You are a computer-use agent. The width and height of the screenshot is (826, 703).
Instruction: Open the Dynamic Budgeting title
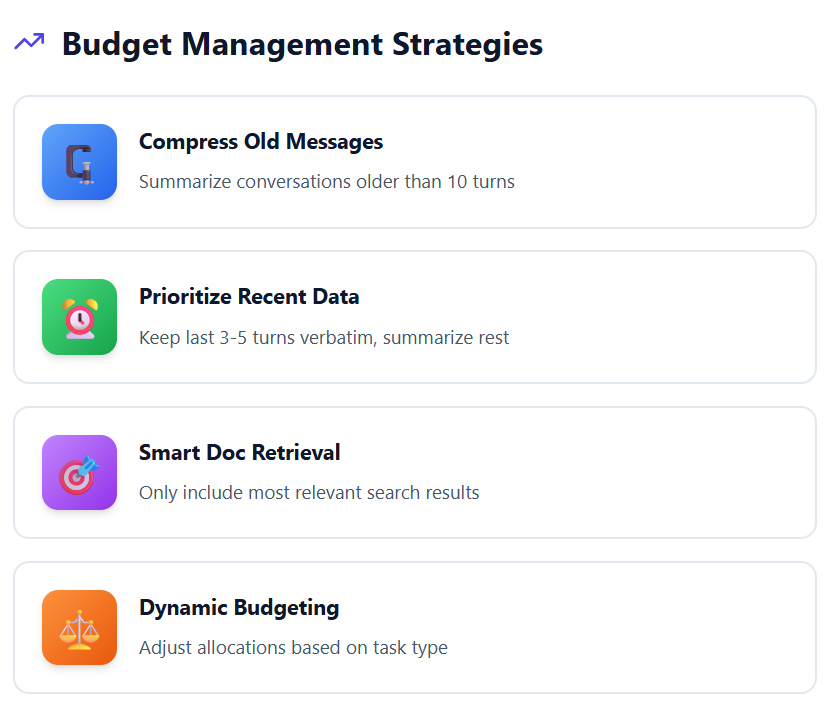coord(239,607)
